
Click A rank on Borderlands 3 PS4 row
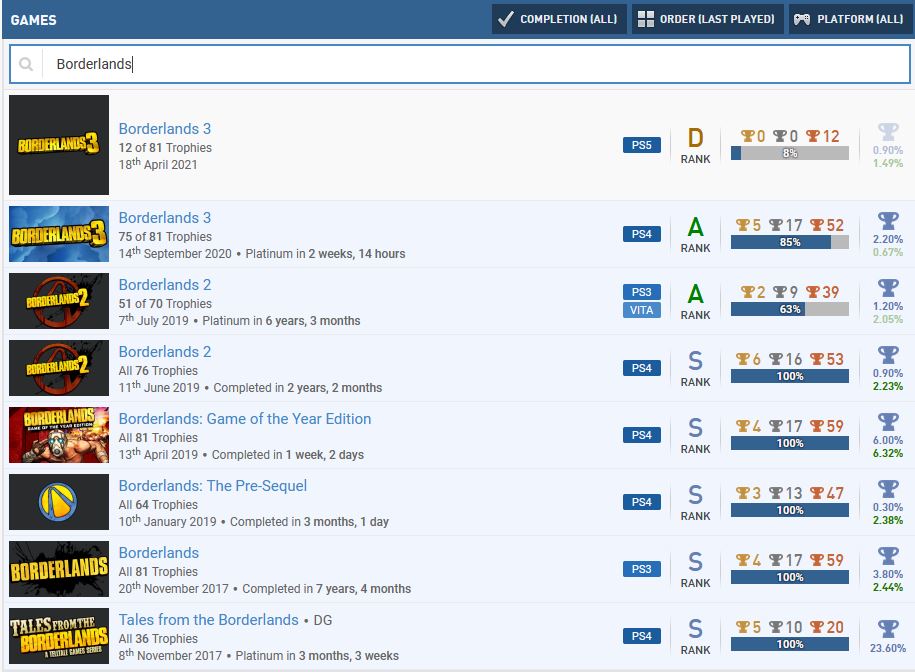point(695,228)
